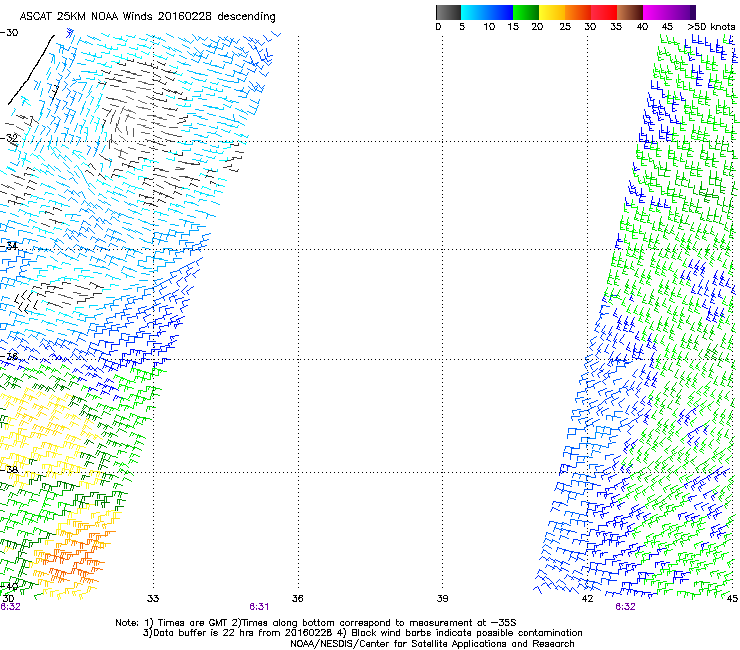The width and height of the screenshot is (740, 650).
Task: Click the brown 35-40 knots color swatch
Action: point(630,12)
